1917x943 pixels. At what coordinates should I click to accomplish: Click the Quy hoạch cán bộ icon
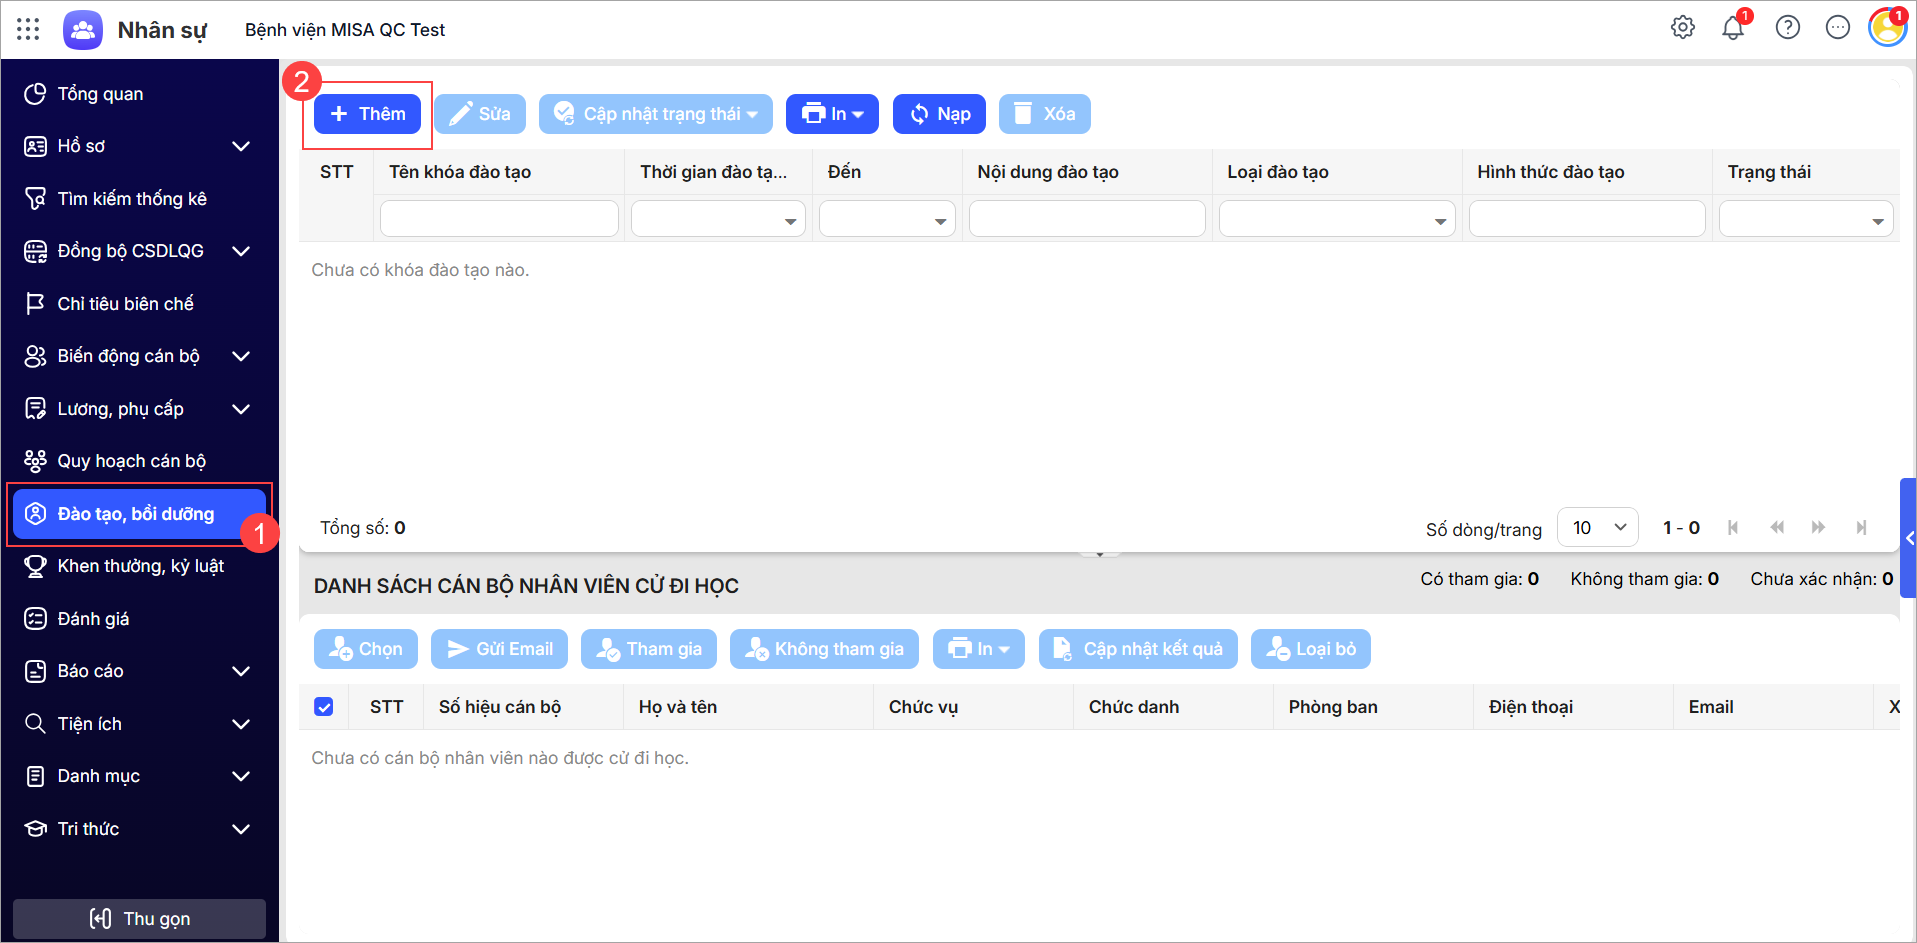[35, 461]
